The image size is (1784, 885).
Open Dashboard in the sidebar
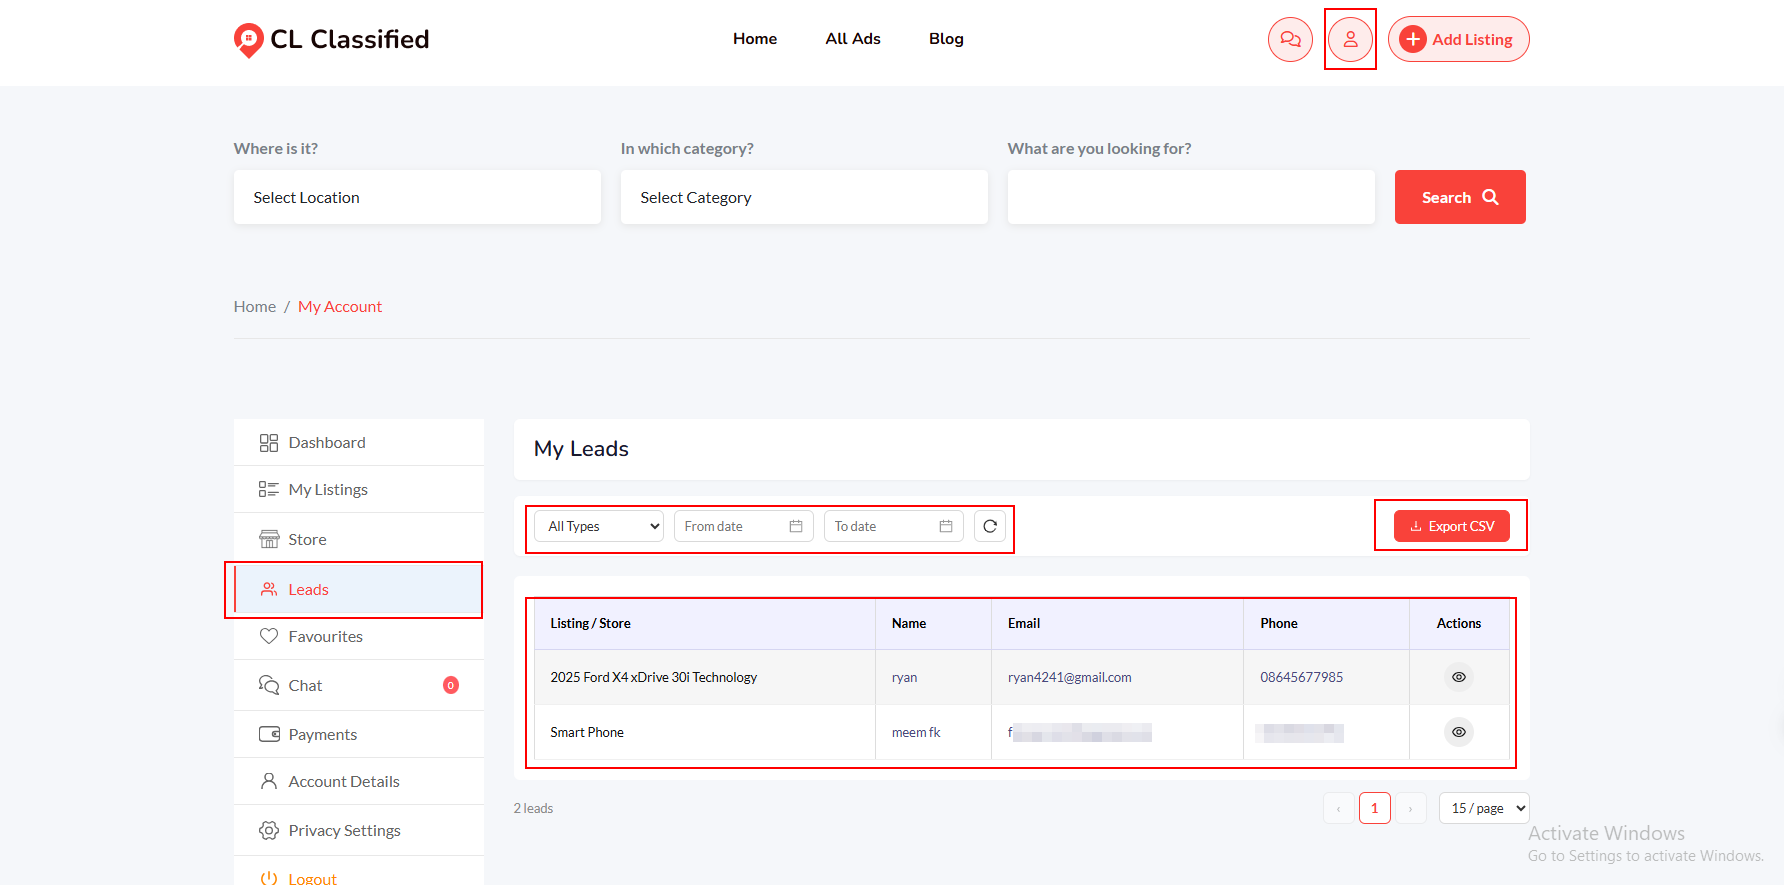[359, 442]
